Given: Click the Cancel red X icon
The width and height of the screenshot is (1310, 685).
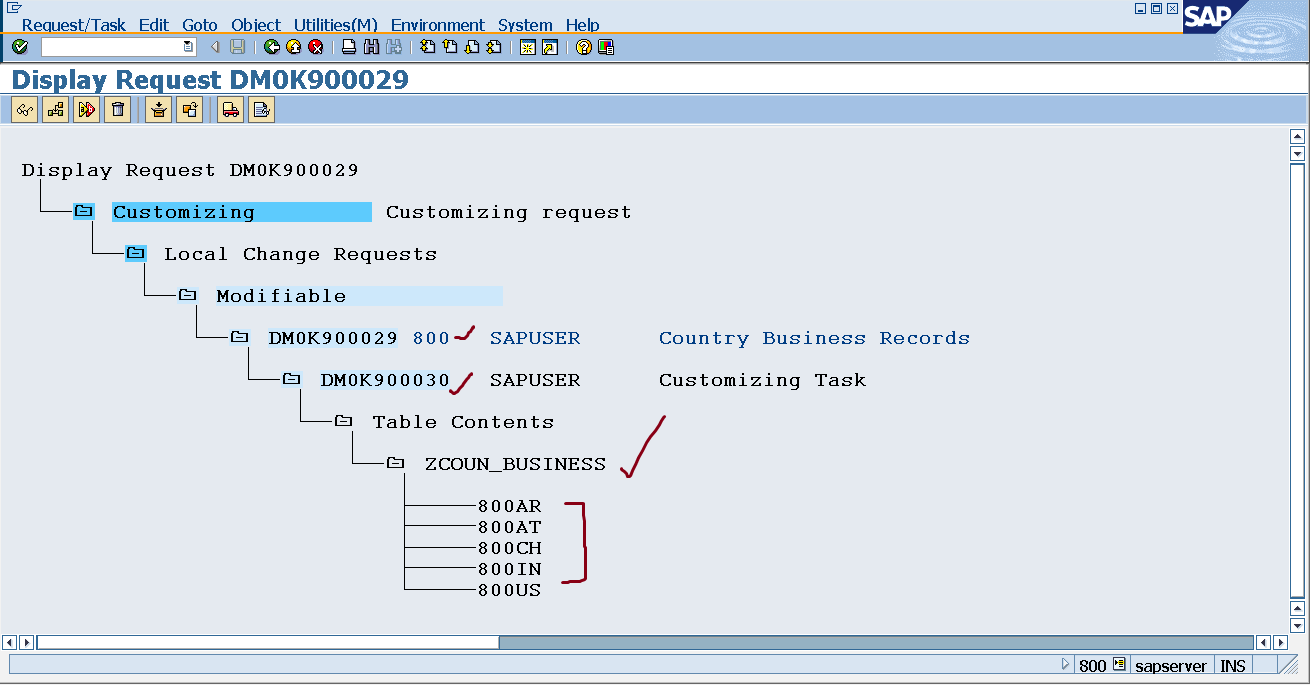Looking at the screenshot, I should click(317, 46).
